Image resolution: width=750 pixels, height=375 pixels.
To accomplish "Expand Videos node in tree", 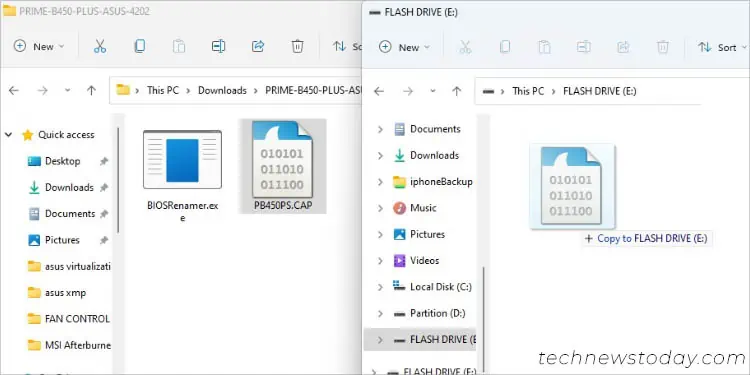I will [380, 261].
